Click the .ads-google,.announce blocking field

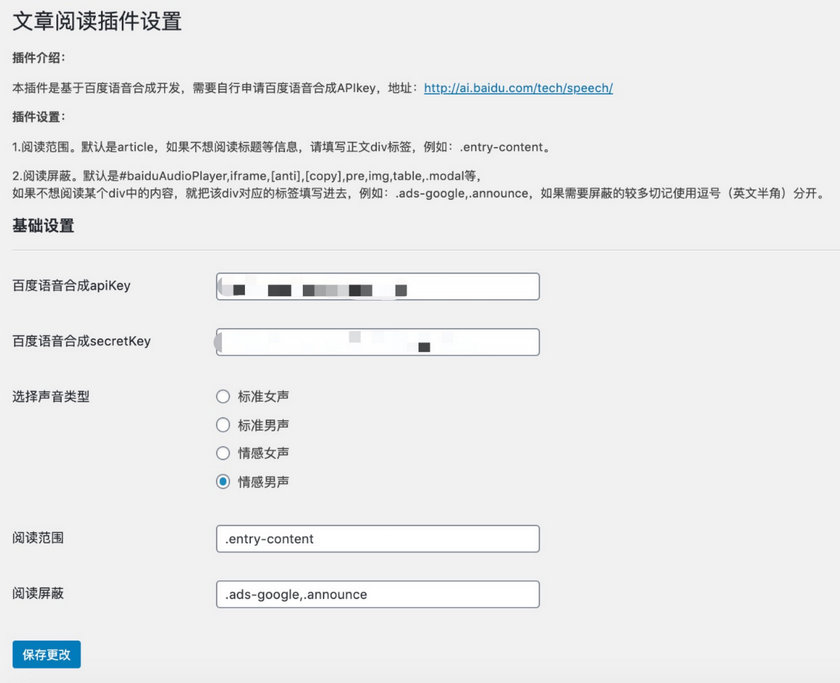pos(377,594)
